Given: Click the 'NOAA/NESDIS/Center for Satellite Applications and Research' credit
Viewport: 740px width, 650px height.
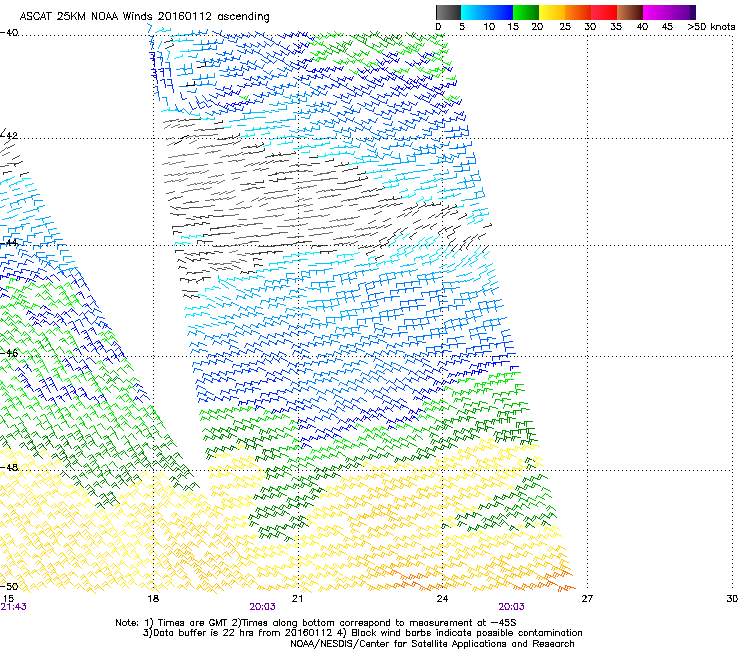Looking at the screenshot, I should pyautogui.click(x=432, y=644).
